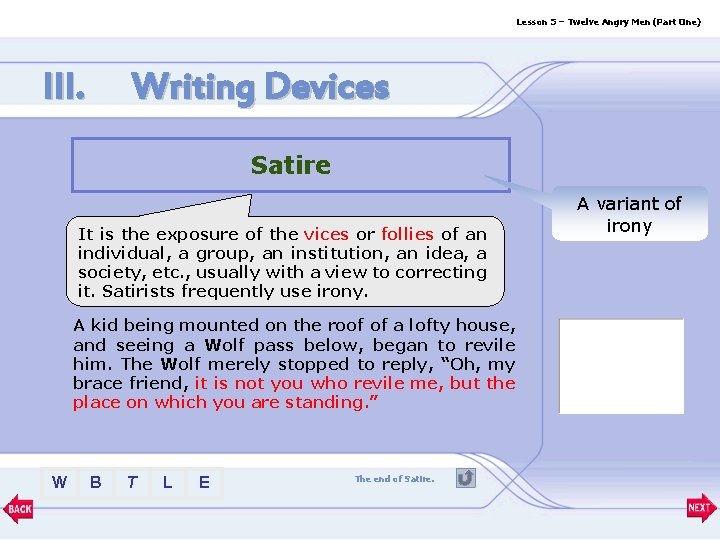The height and width of the screenshot is (540, 720).
Task: Open the L section tab
Action: coord(168,482)
